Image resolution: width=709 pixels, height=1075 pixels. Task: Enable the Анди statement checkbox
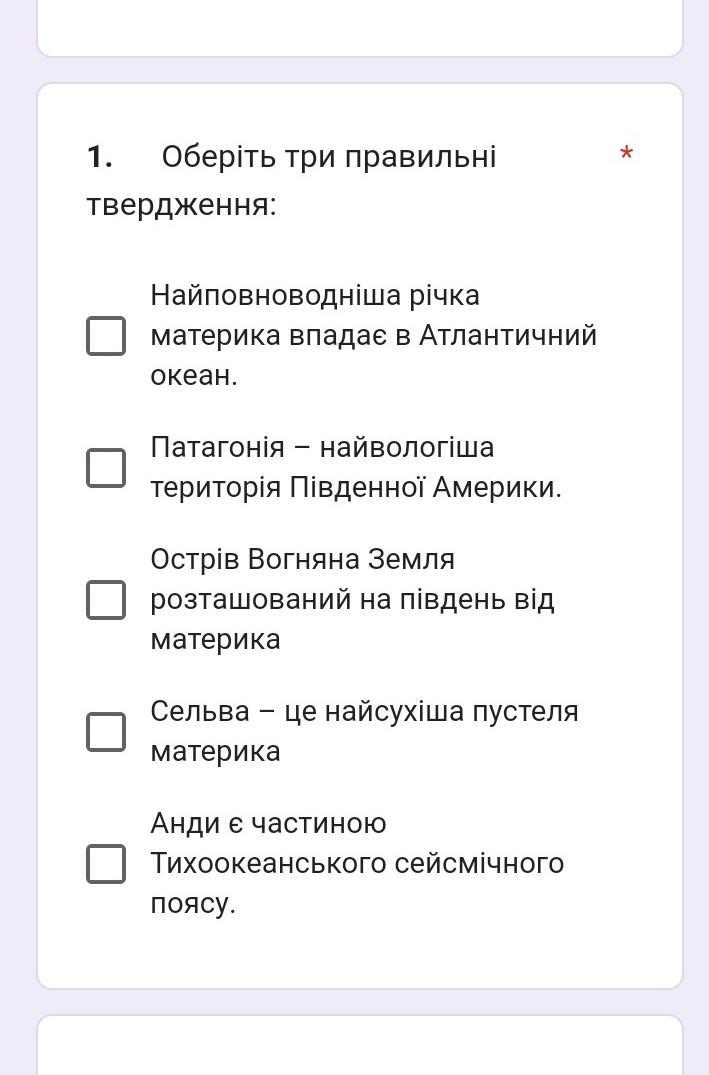point(106,863)
